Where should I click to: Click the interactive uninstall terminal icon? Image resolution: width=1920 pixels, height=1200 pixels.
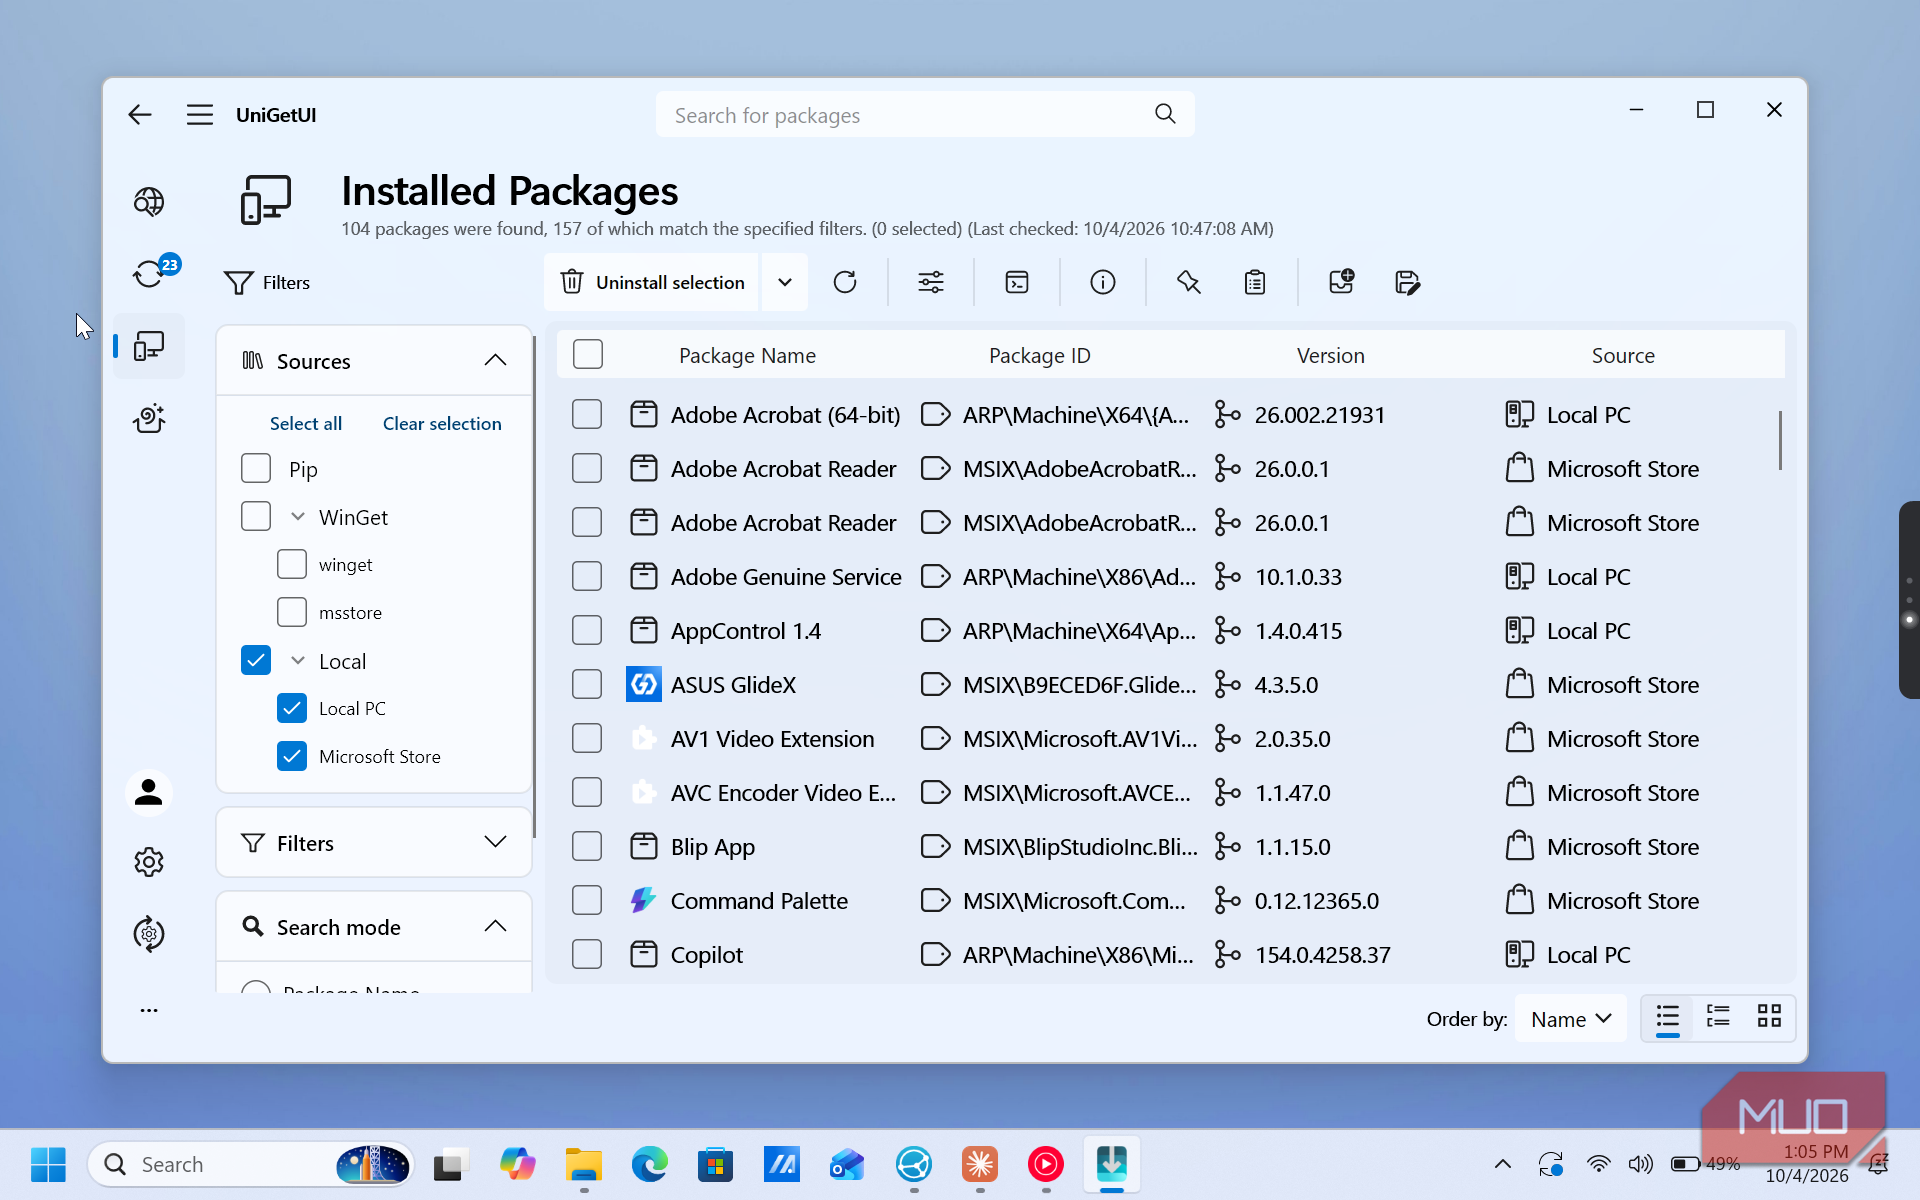click(x=1017, y=282)
